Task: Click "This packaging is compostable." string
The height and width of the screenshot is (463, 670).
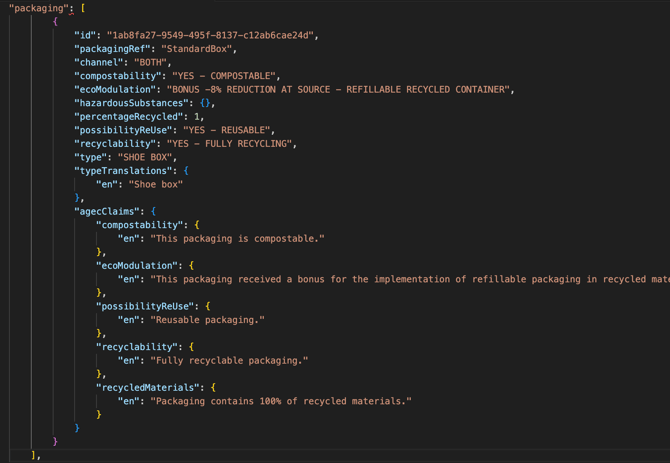Action: coord(237,239)
